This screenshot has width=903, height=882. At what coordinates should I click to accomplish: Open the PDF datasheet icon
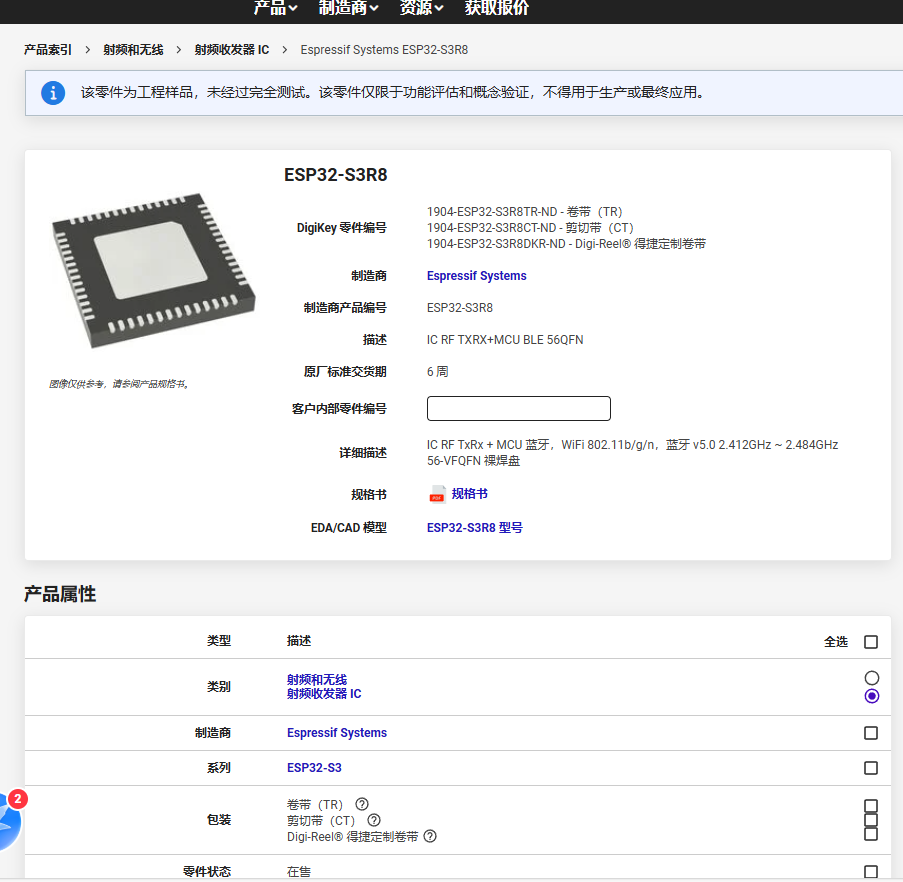[x=437, y=494]
